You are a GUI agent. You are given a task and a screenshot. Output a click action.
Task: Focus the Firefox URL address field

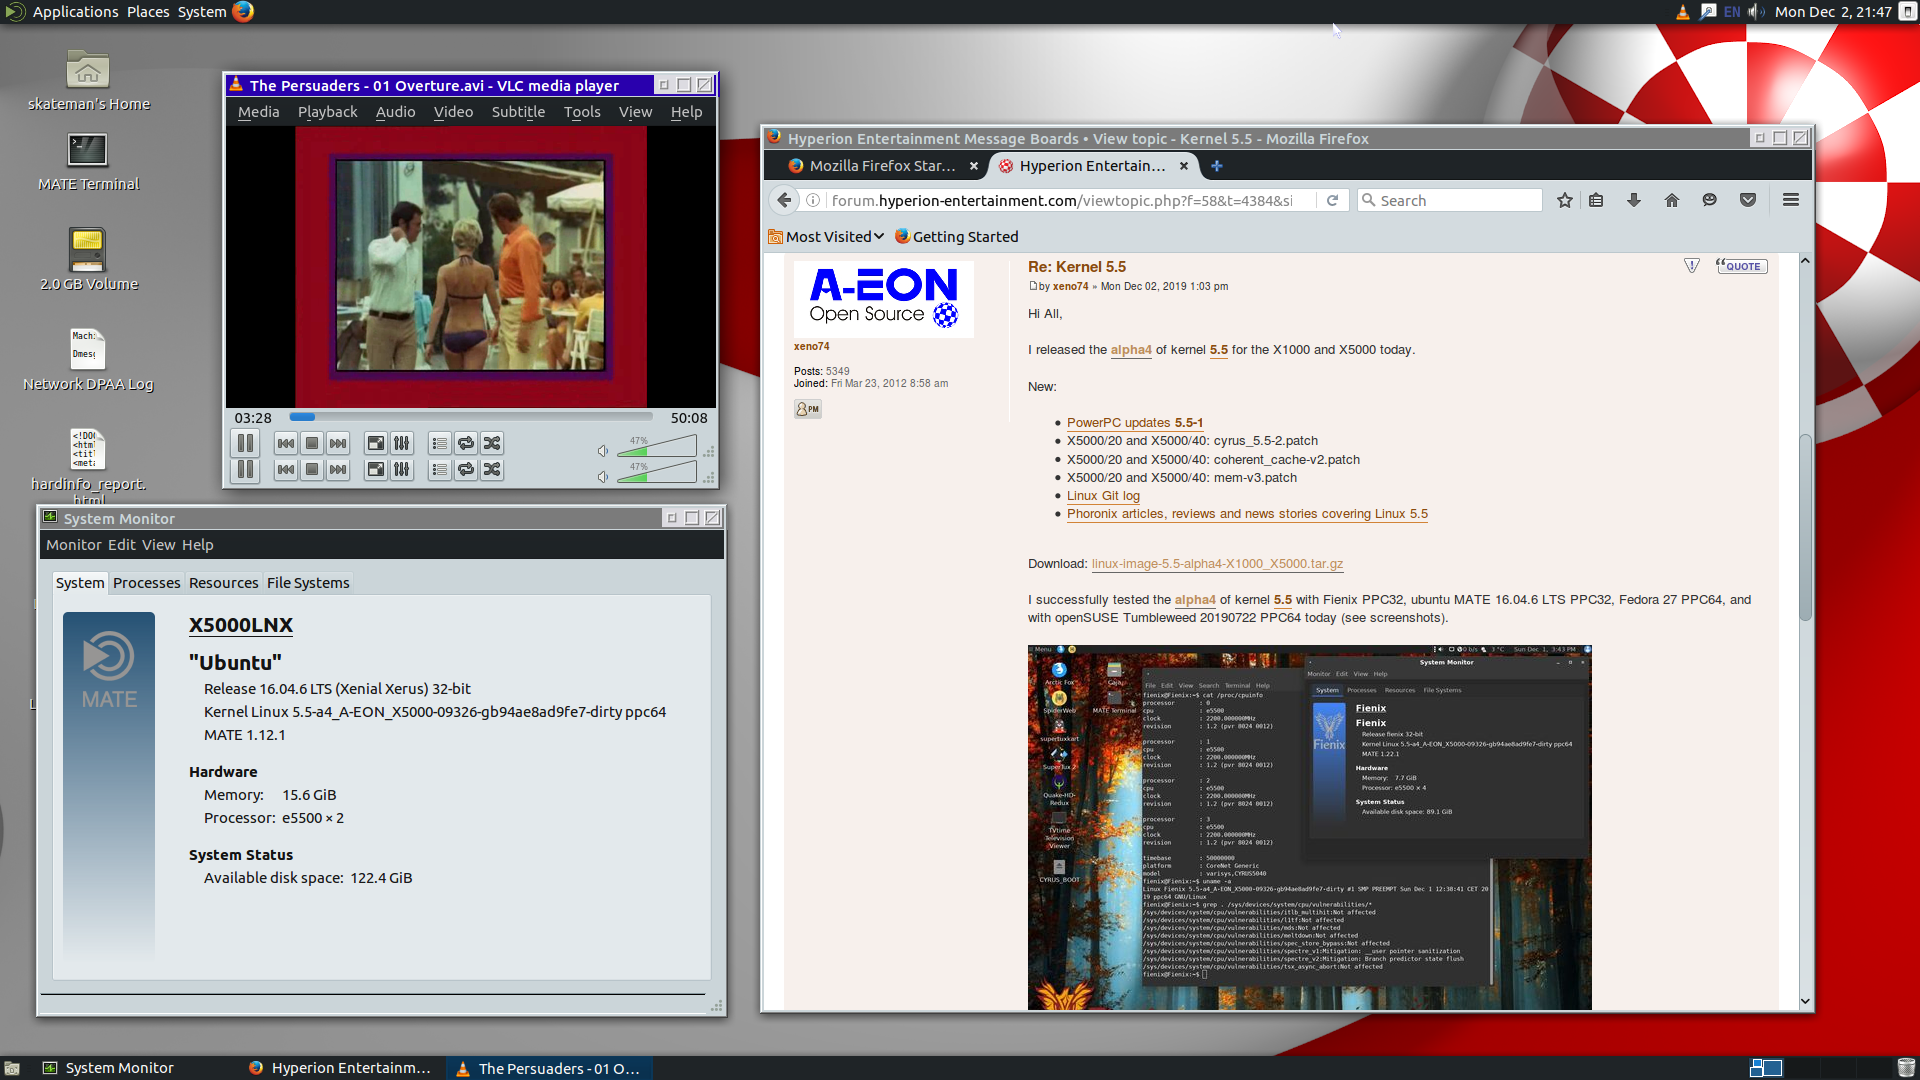pos(1062,200)
